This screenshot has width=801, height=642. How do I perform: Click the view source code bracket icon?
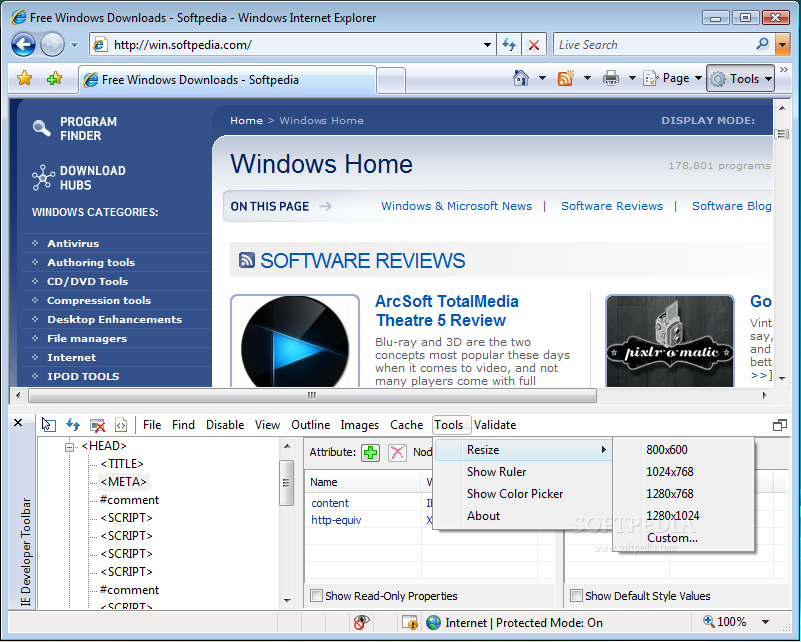(121, 424)
